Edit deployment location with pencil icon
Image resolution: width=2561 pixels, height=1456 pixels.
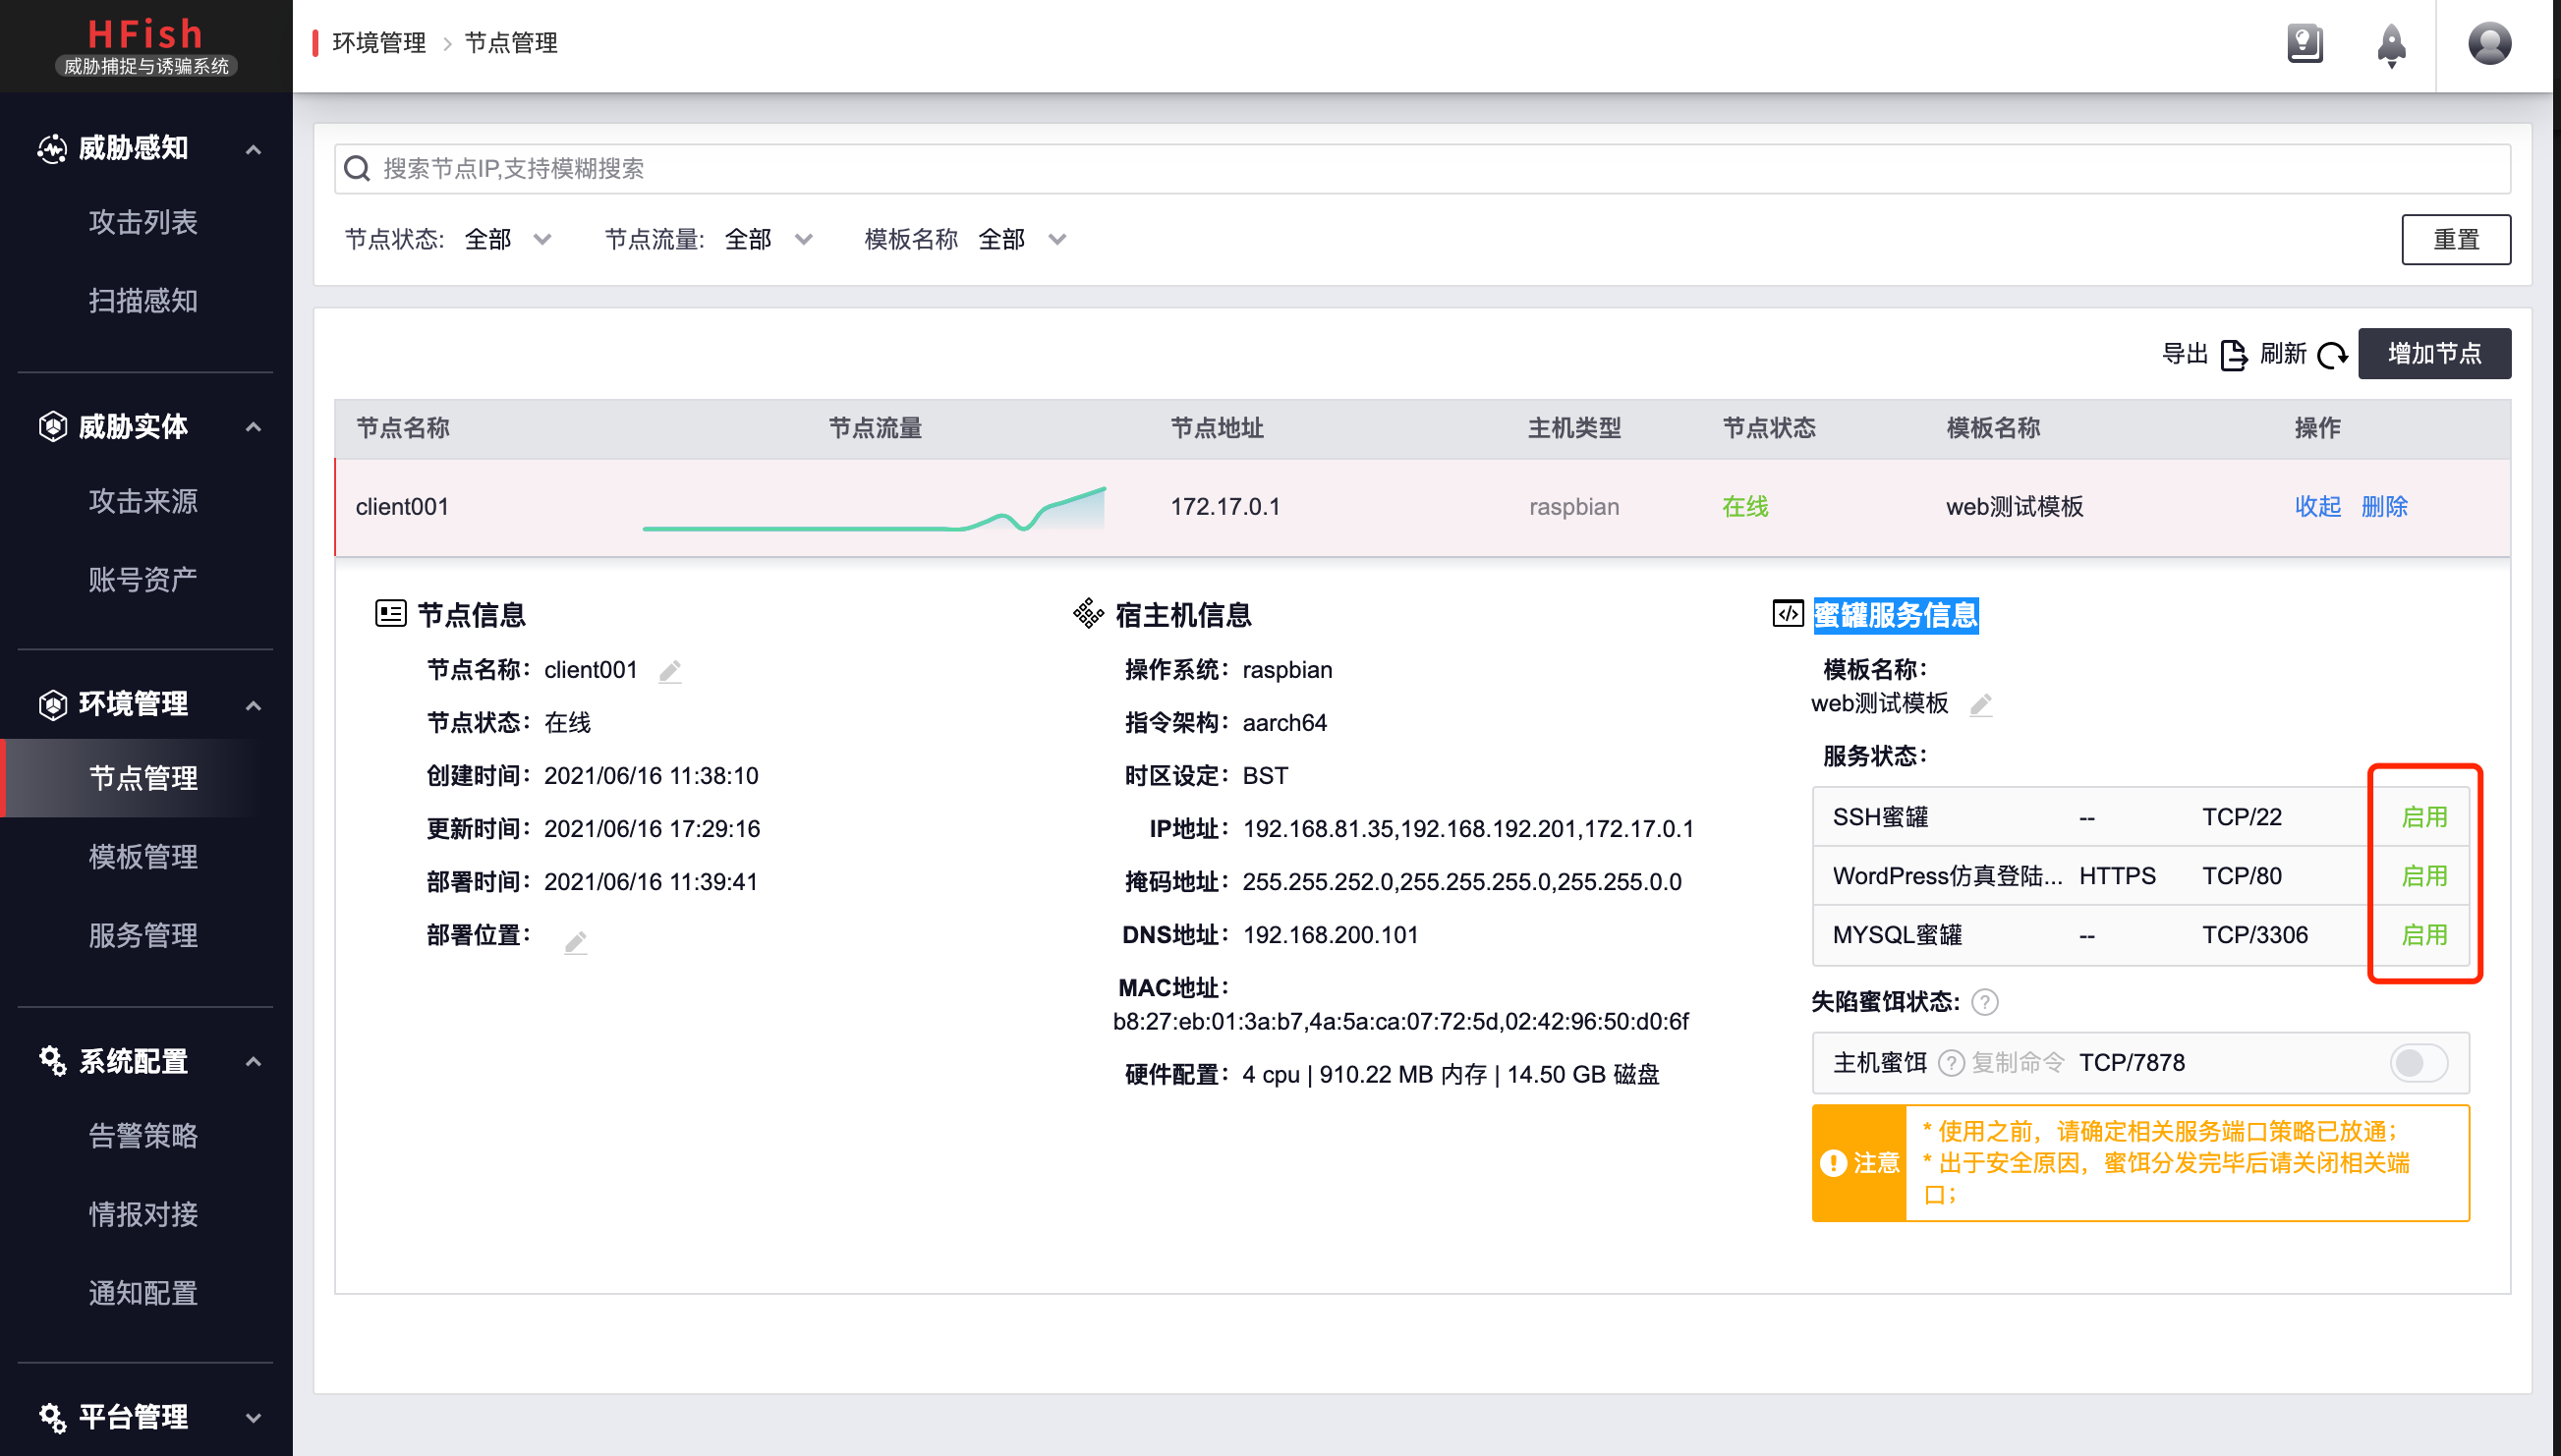tap(575, 941)
